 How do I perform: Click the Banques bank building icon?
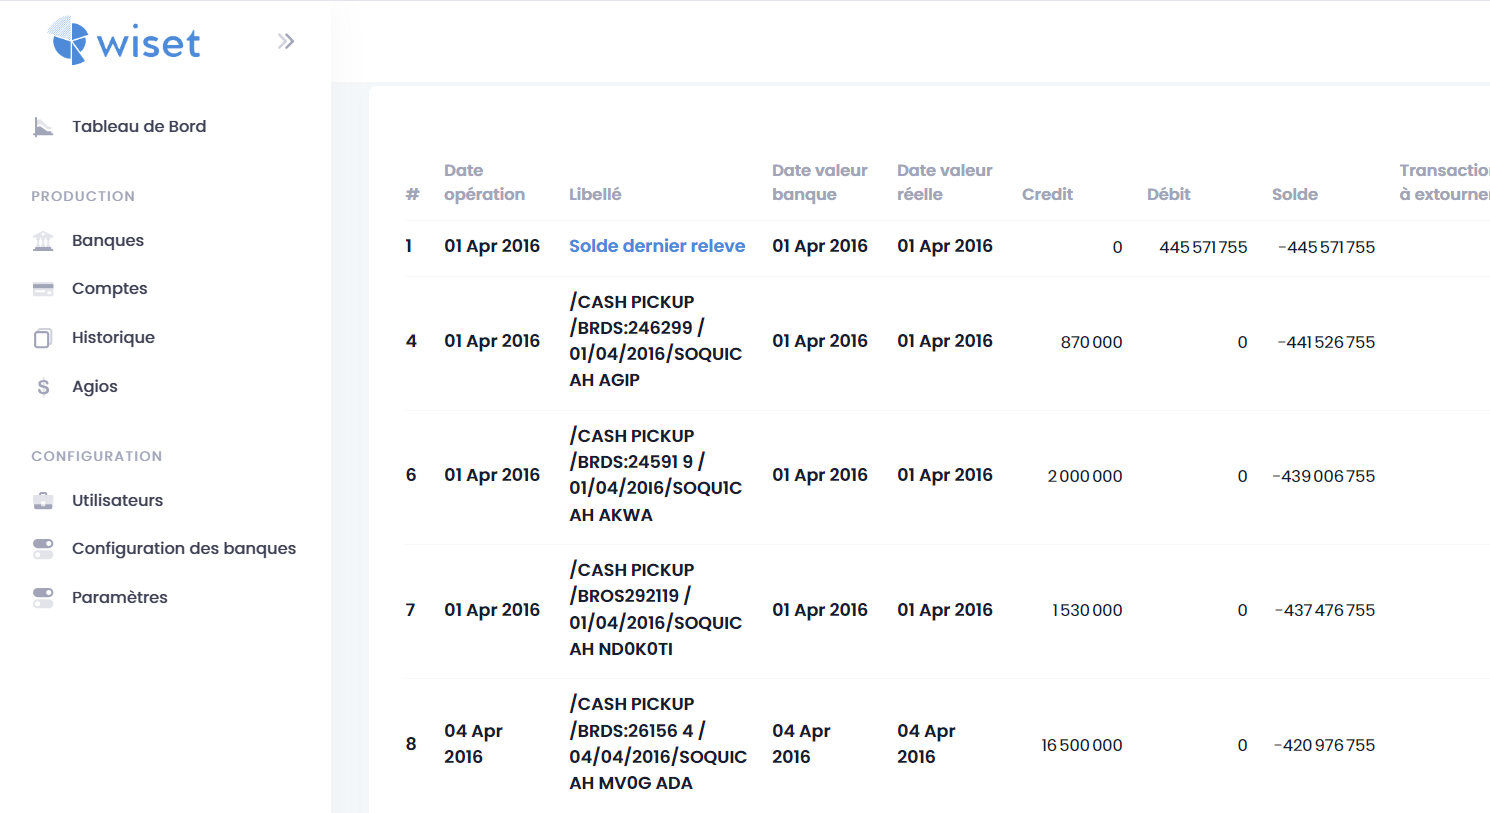coord(43,241)
